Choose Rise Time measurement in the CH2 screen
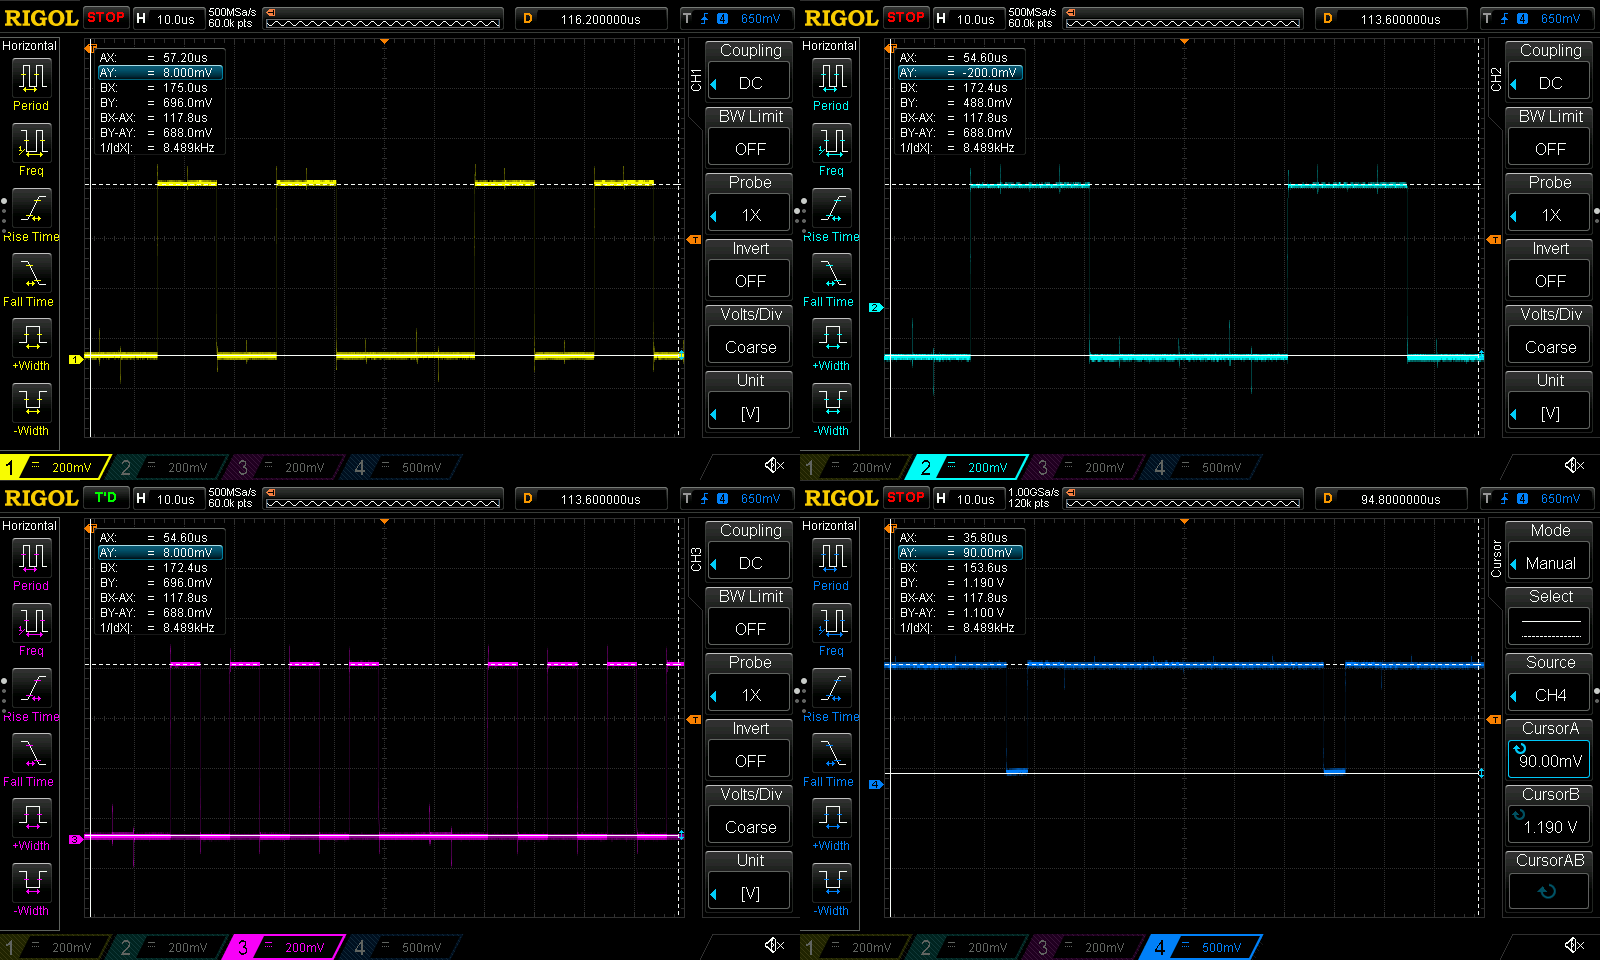The image size is (1600, 960). click(831, 217)
